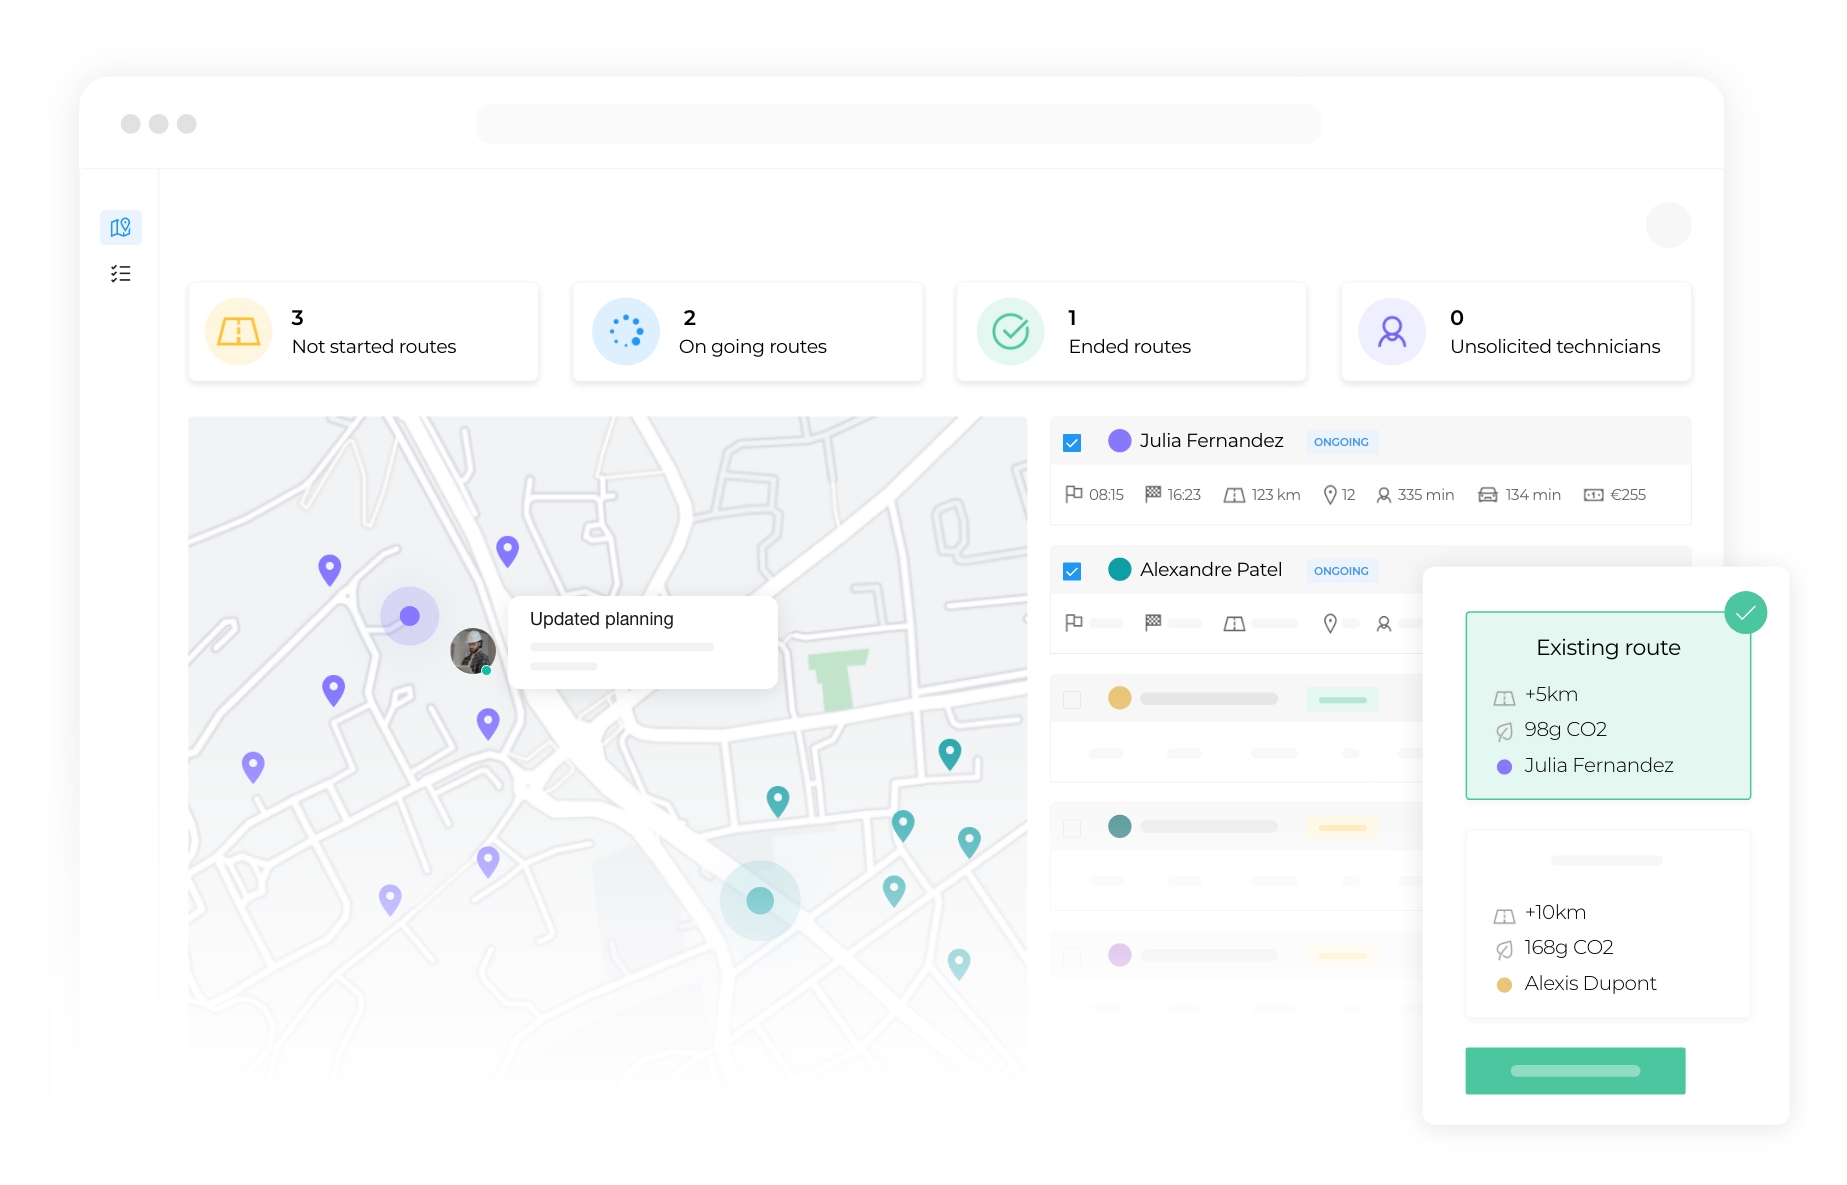Click the start flag icon beside 08:15
Screen dimensions: 1847x1185
click(x=1073, y=494)
